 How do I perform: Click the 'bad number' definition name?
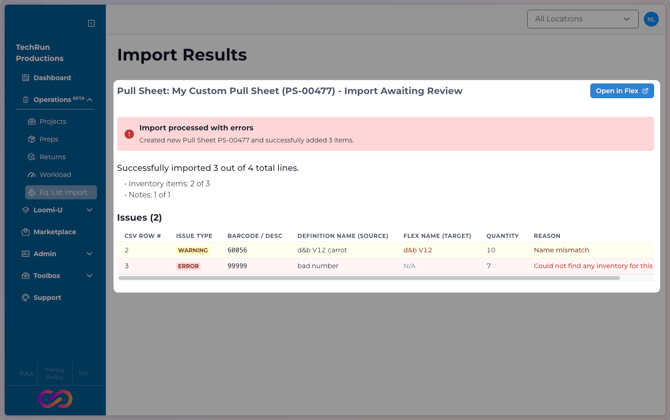318,266
